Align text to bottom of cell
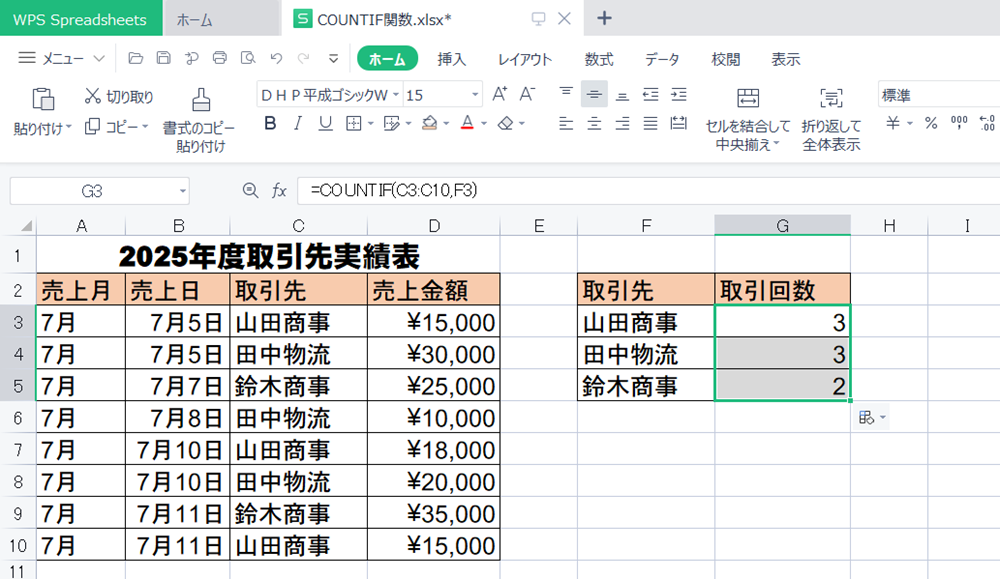Screen dimensions: 1000x579 622,95
